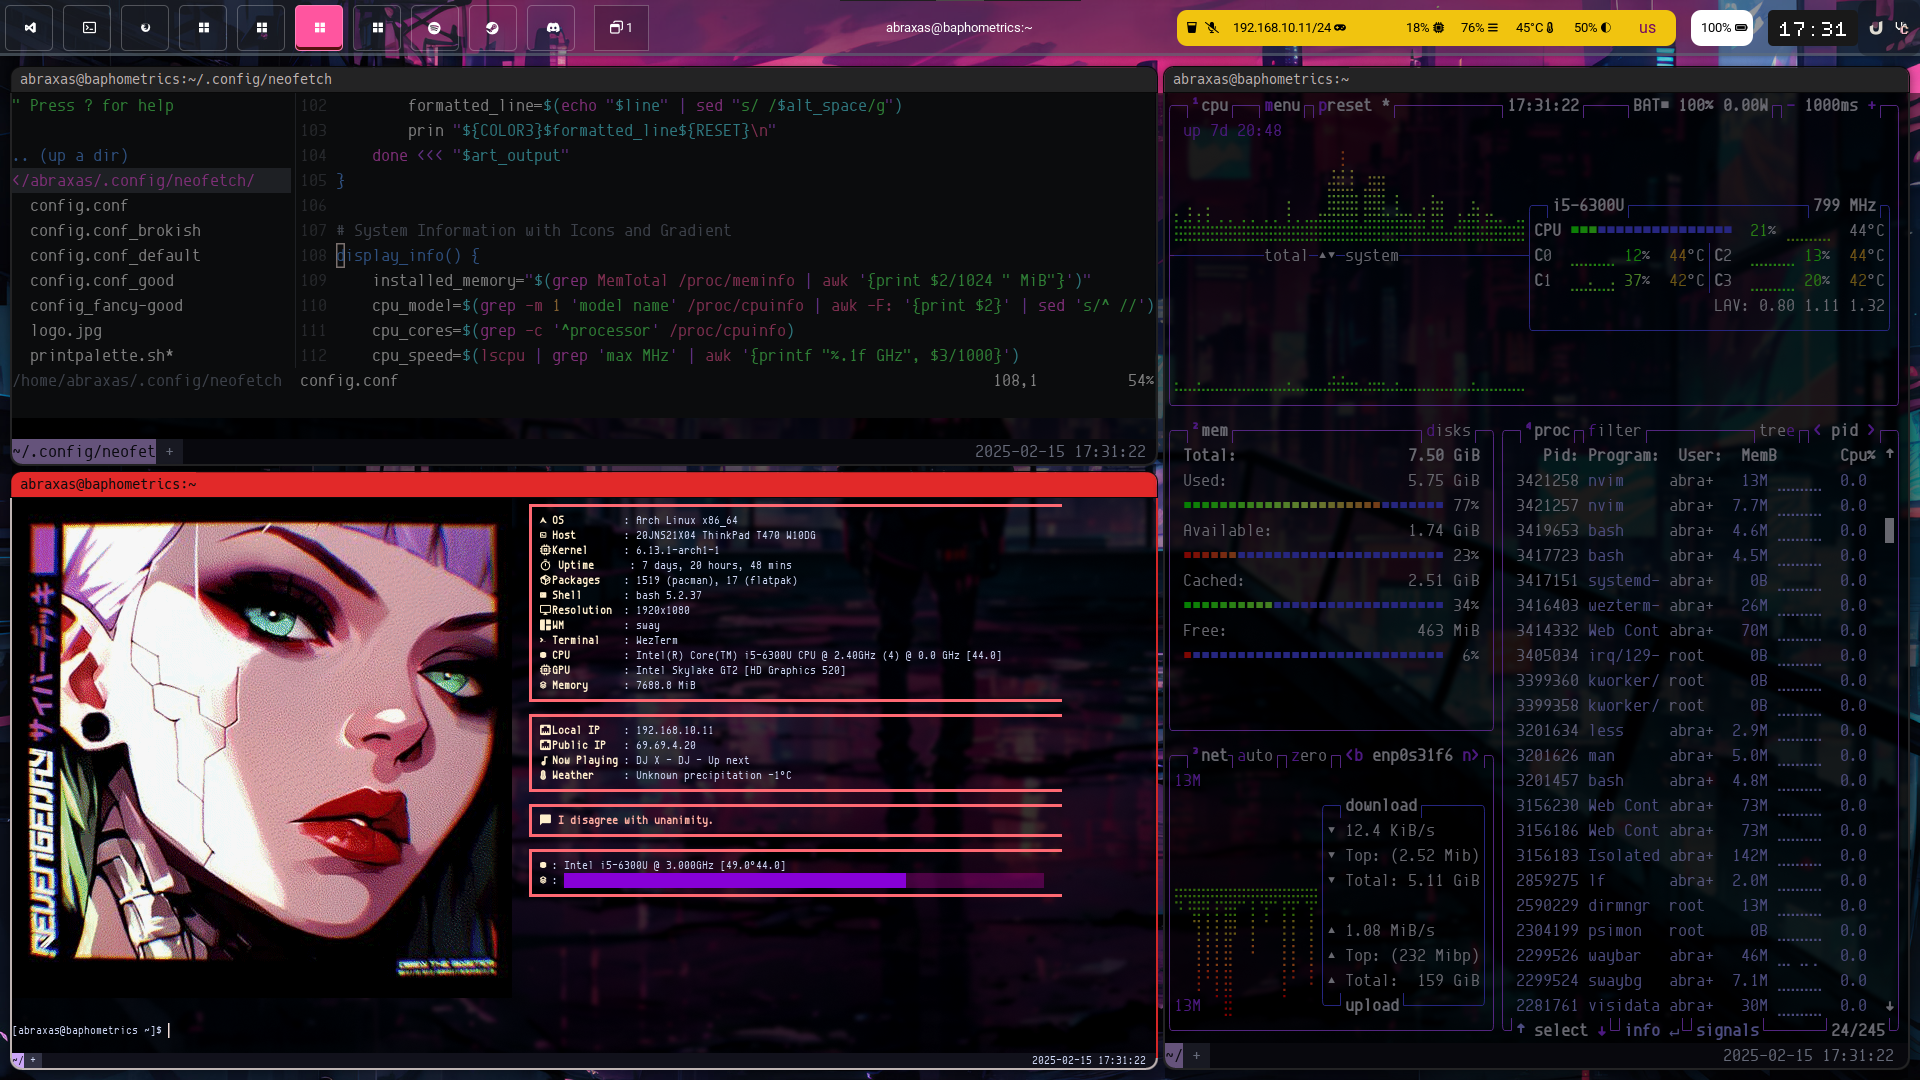Viewport: 1920px width, 1080px height.
Task: Switch to previous network interface with b arrow
Action: tap(1354, 756)
